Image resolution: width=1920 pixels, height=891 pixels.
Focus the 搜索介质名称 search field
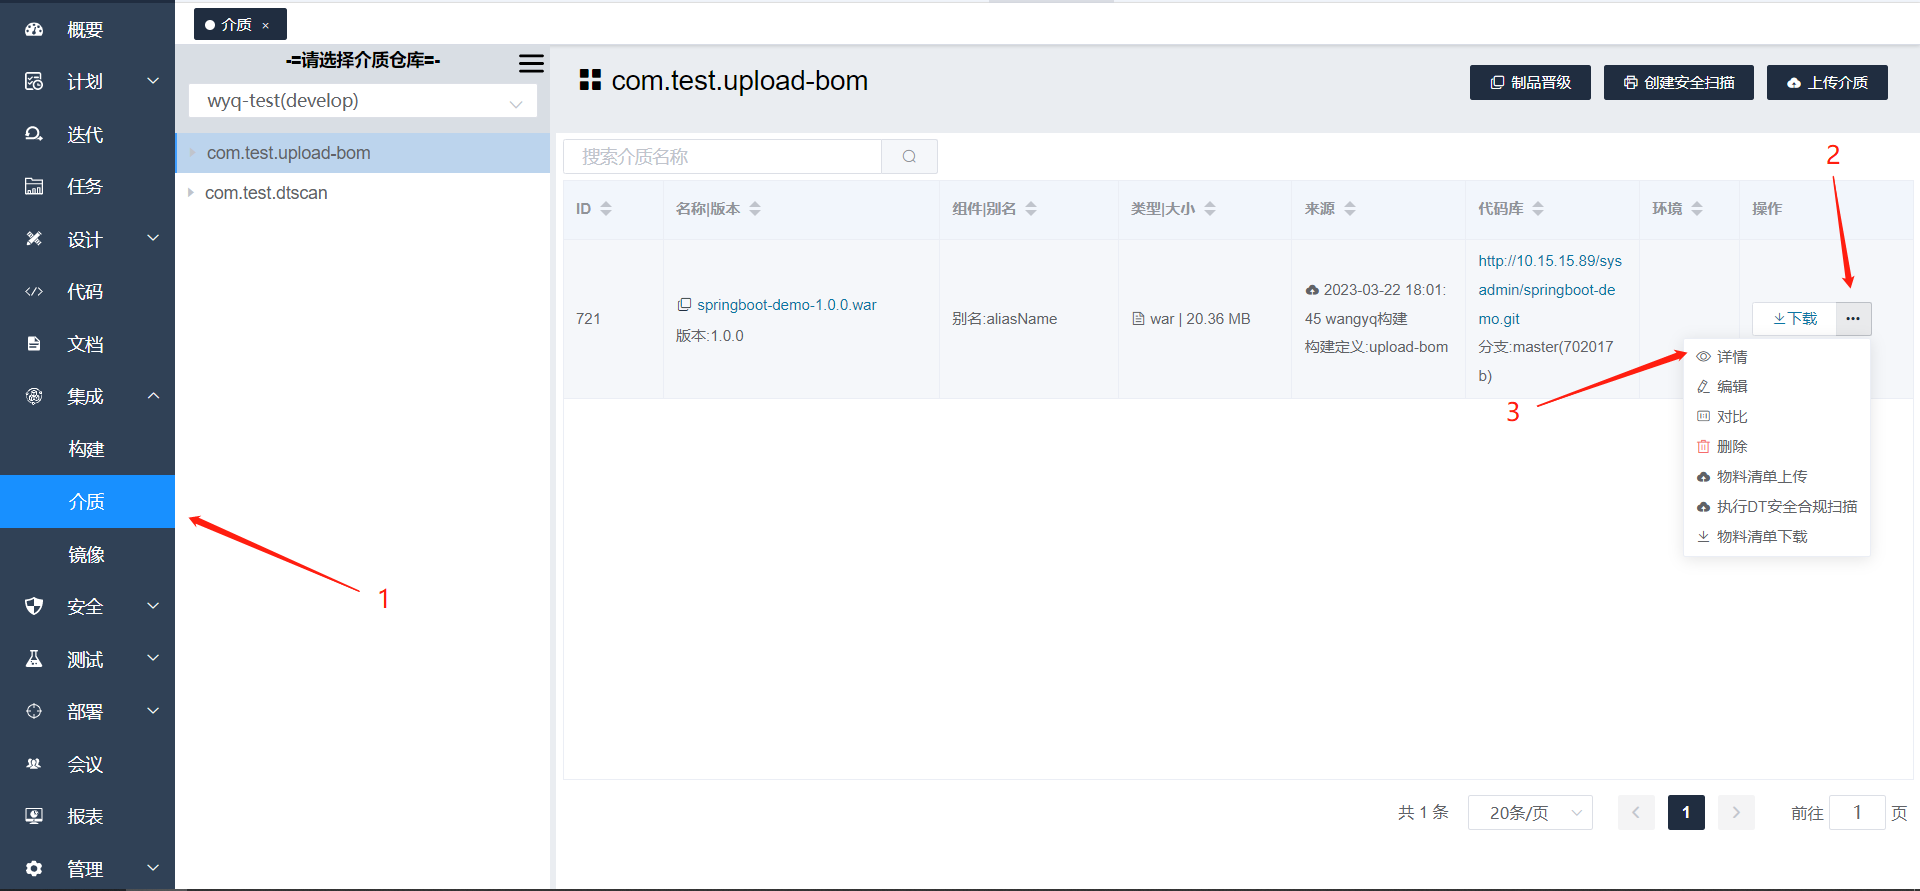[x=722, y=156]
